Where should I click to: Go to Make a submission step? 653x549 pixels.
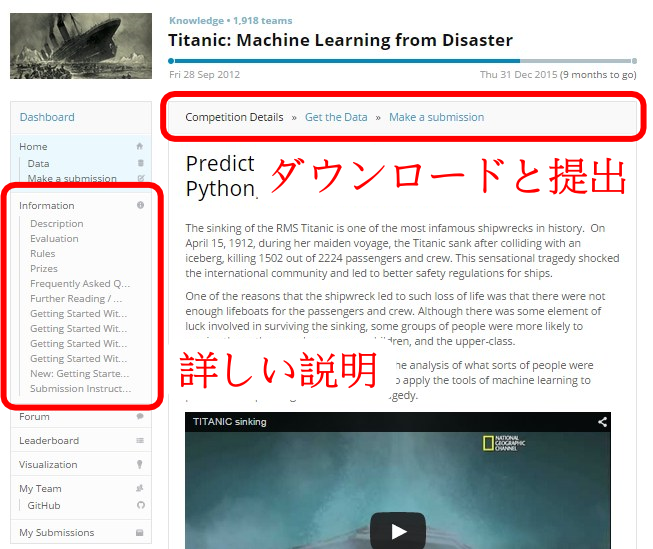pyautogui.click(x=436, y=117)
